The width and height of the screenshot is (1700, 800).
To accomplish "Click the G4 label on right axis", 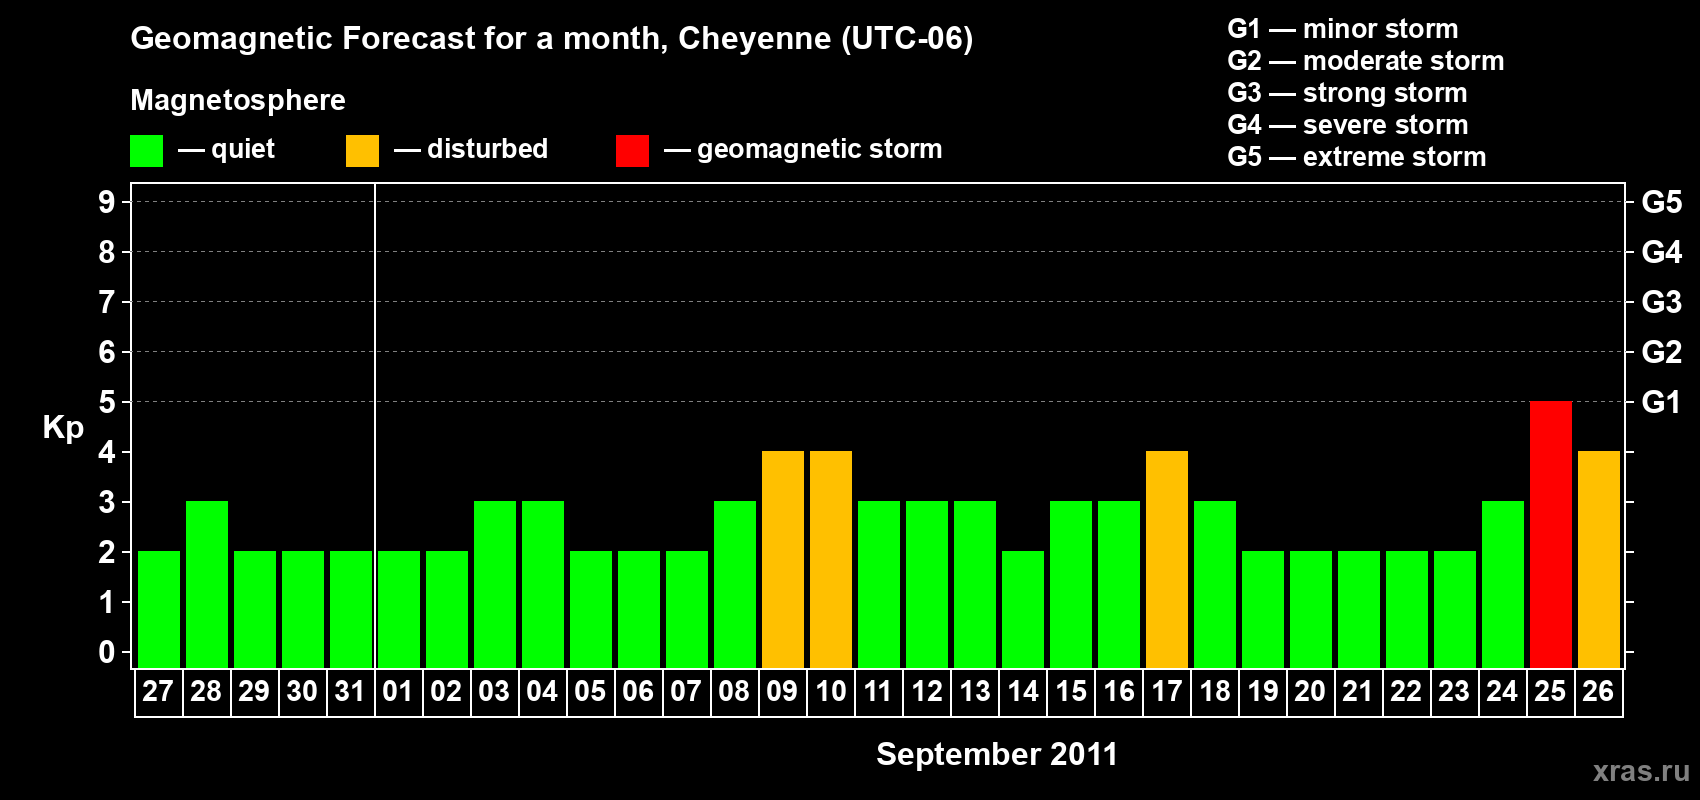I will tap(1662, 252).
